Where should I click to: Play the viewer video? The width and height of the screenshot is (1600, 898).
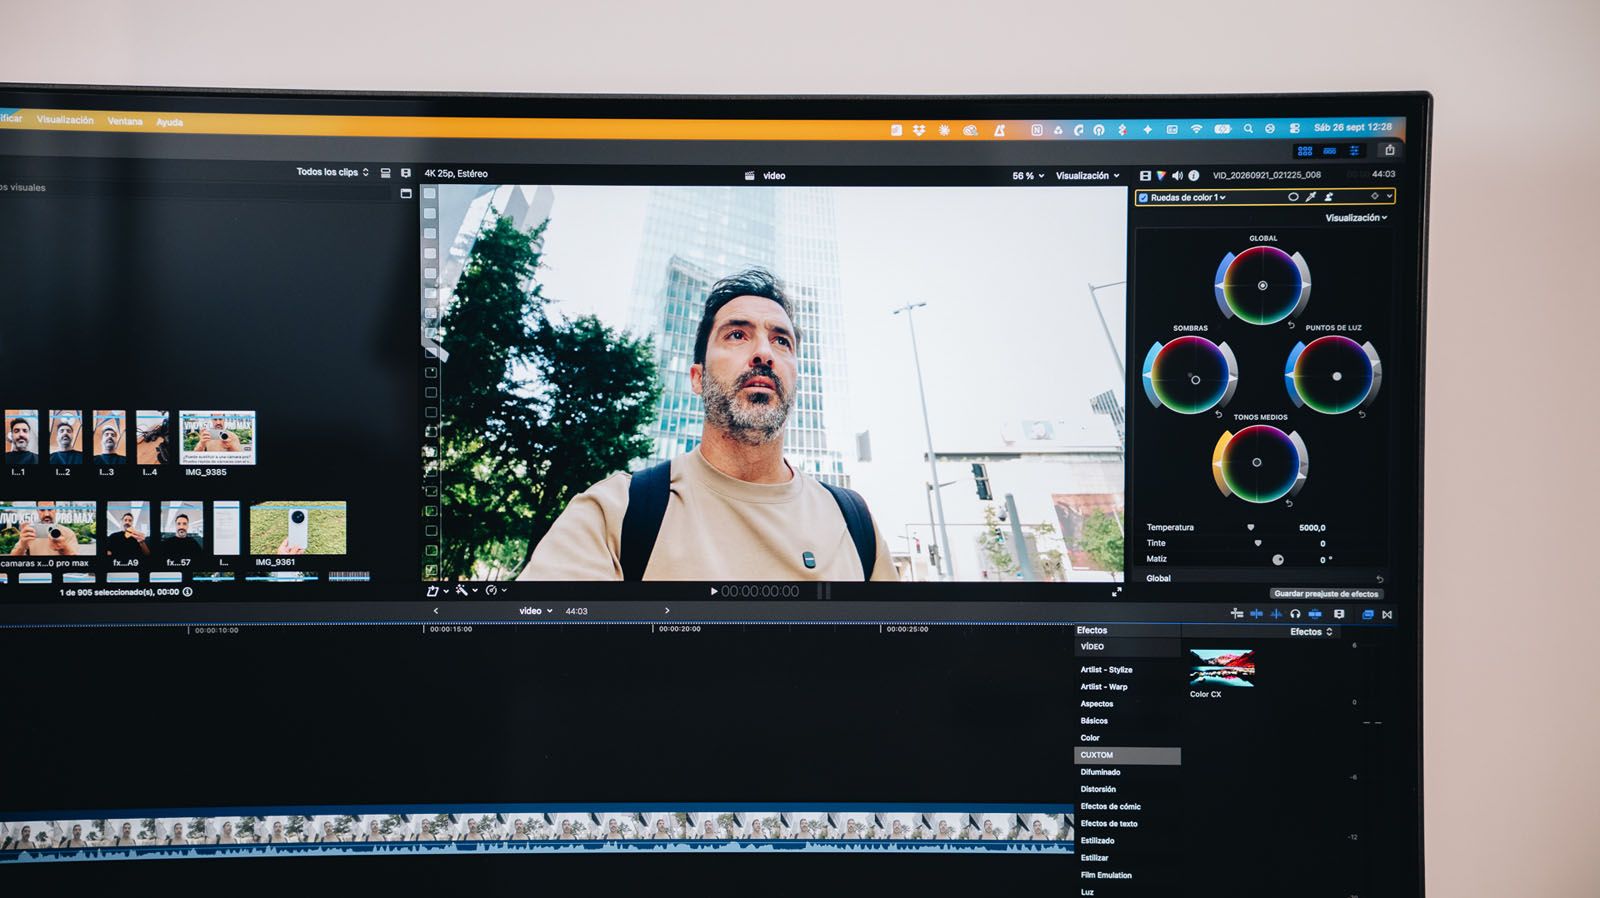pos(714,592)
